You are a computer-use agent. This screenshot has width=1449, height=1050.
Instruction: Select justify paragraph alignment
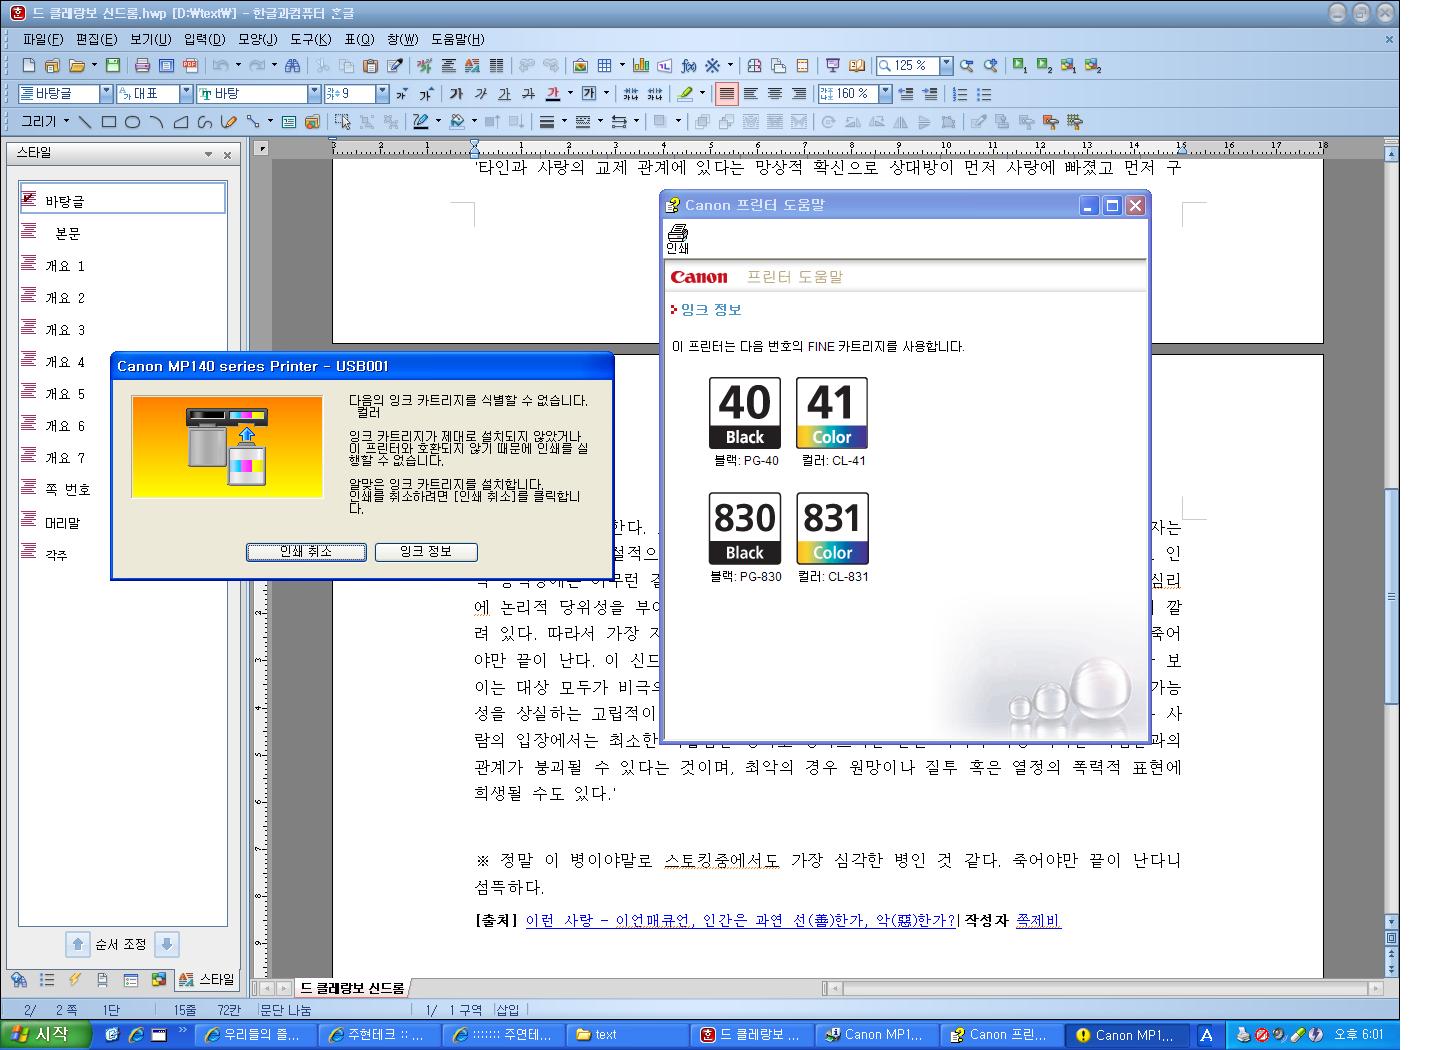[727, 94]
